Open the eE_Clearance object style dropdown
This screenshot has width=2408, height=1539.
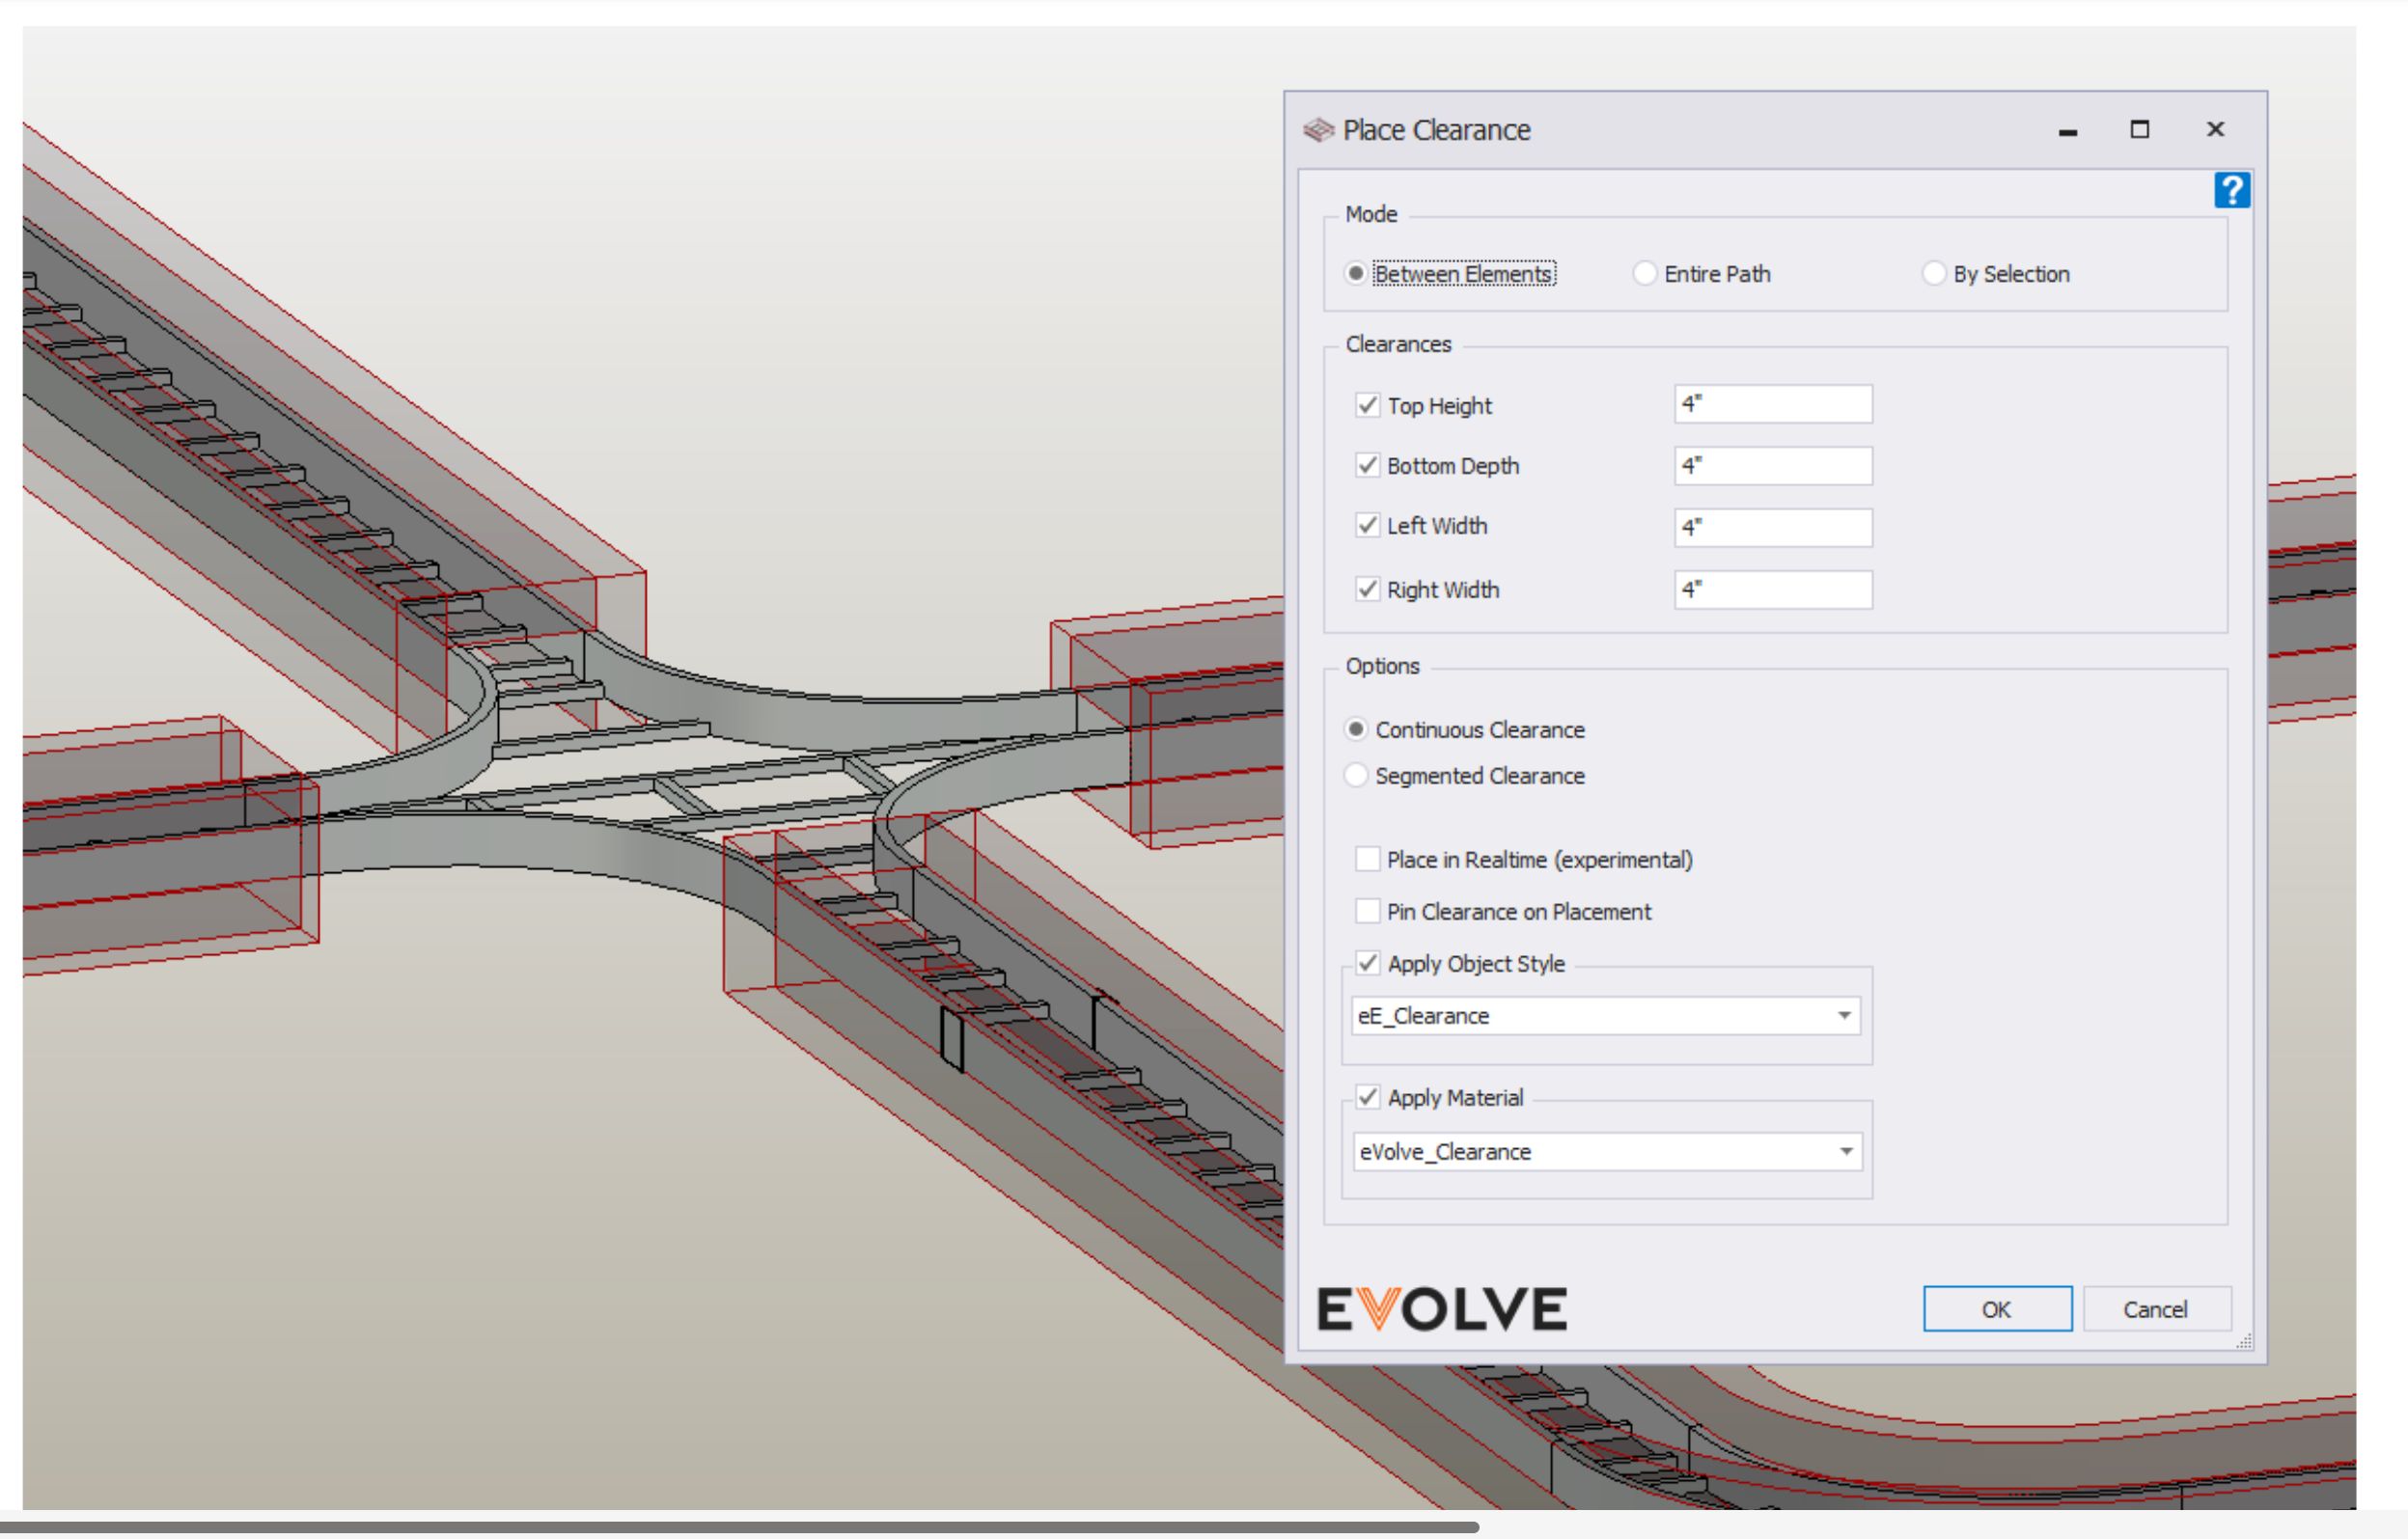point(1846,1015)
